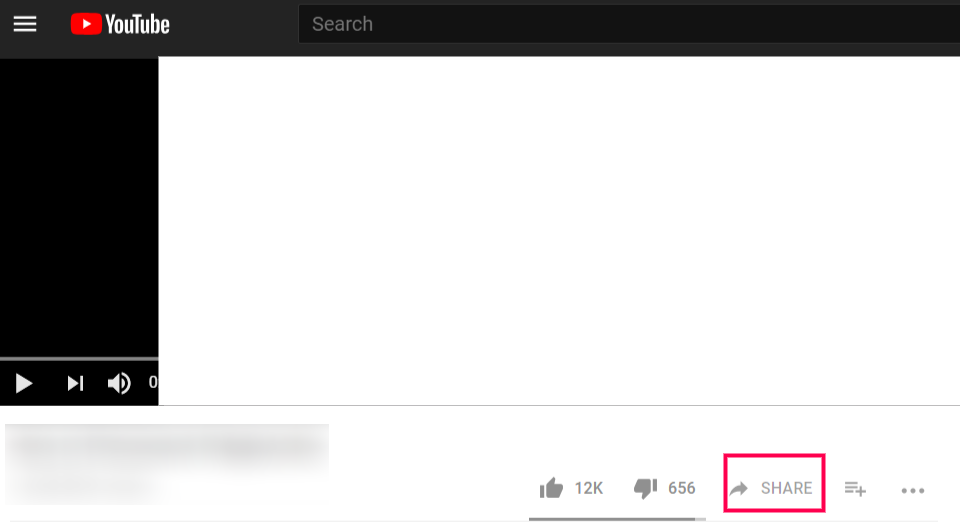The width and height of the screenshot is (960, 531).
Task: Focus the Search input field
Action: [629, 24]
